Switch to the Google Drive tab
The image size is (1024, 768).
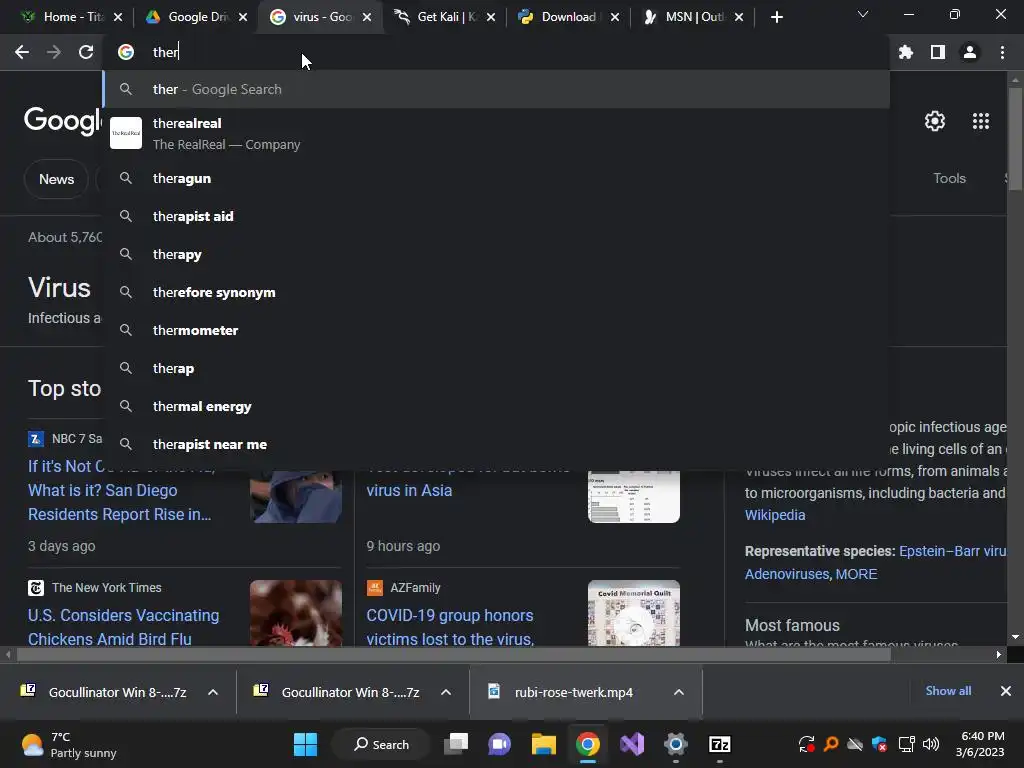(x=196, y=17)
